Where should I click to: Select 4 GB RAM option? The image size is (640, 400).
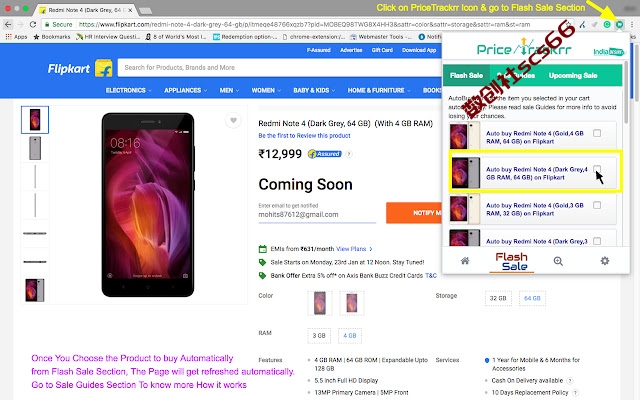coord(349,336)
